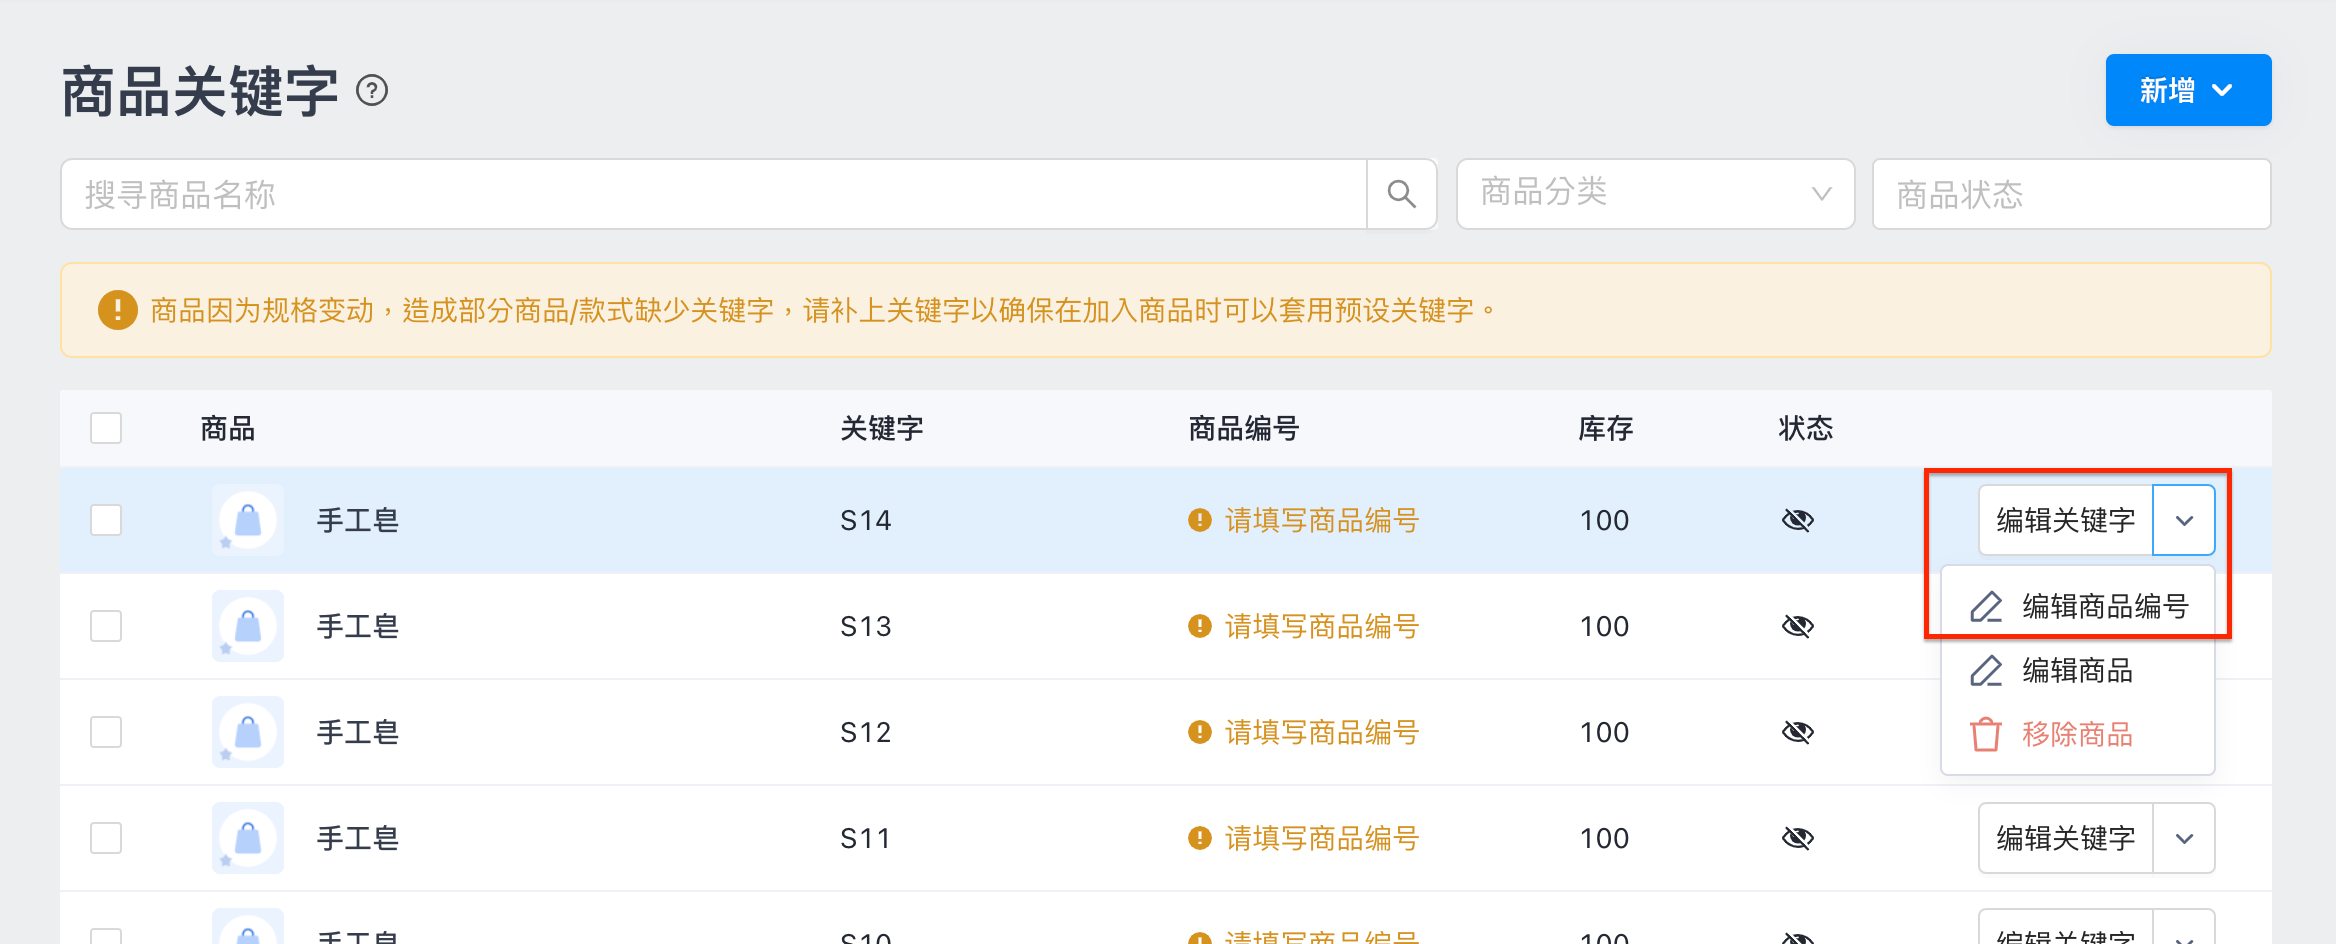The image size is (2336, 944).
Task: Tick the checkbox for the S11 row
Action: [106, 838]
